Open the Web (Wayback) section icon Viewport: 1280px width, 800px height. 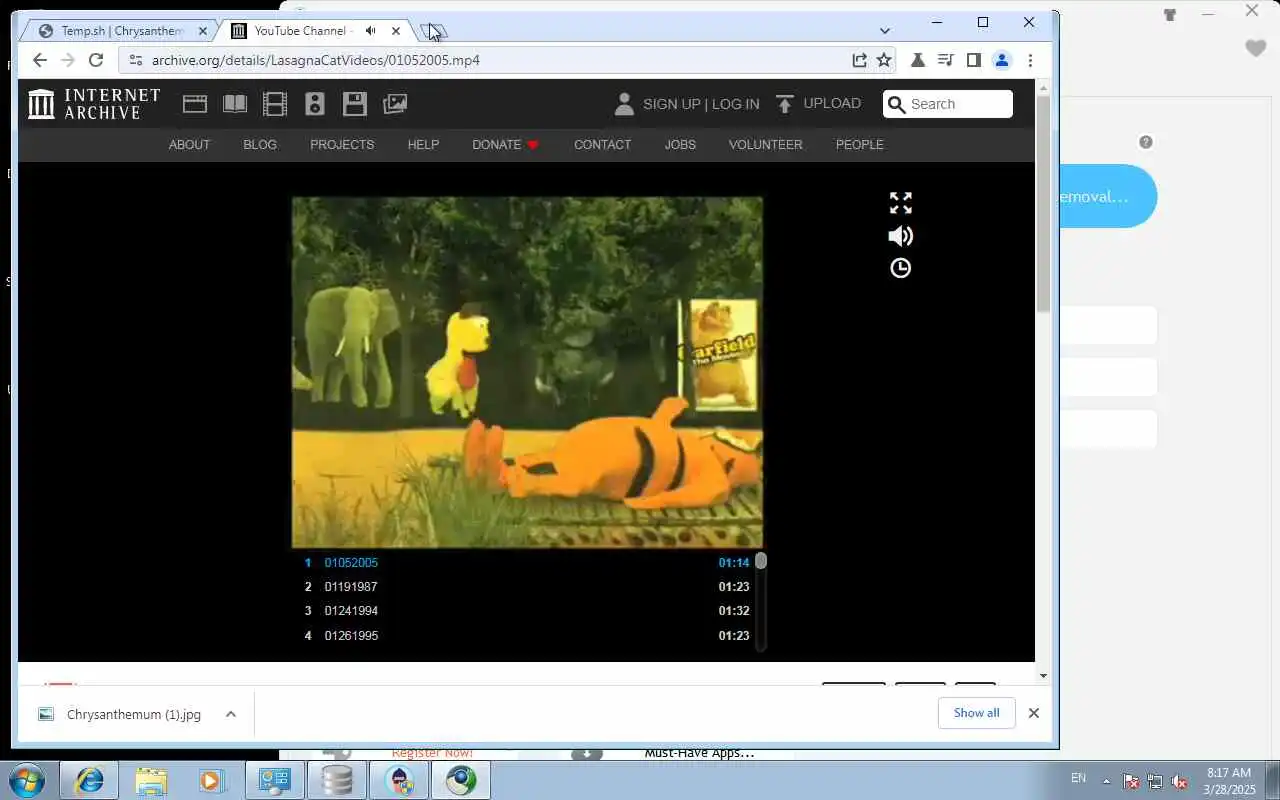(x=195, y=104)
